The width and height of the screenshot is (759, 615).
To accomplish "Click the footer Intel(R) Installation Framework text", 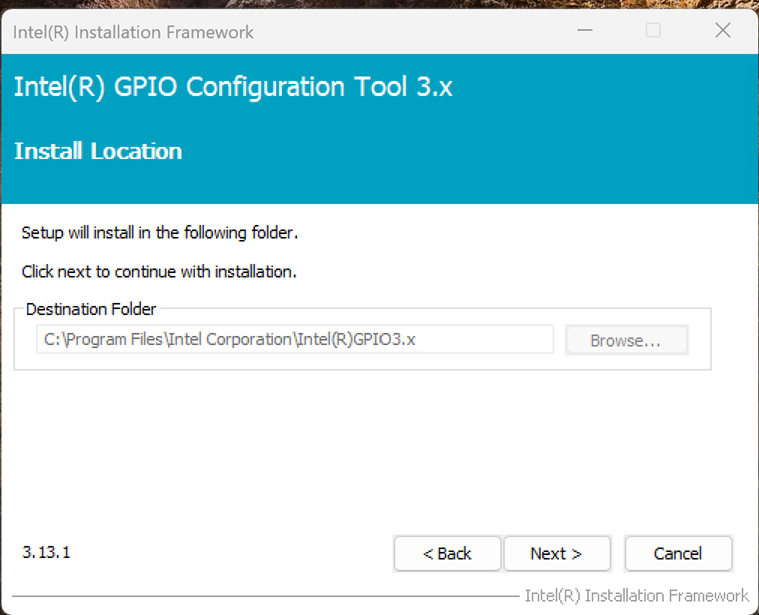I will 637,596.
